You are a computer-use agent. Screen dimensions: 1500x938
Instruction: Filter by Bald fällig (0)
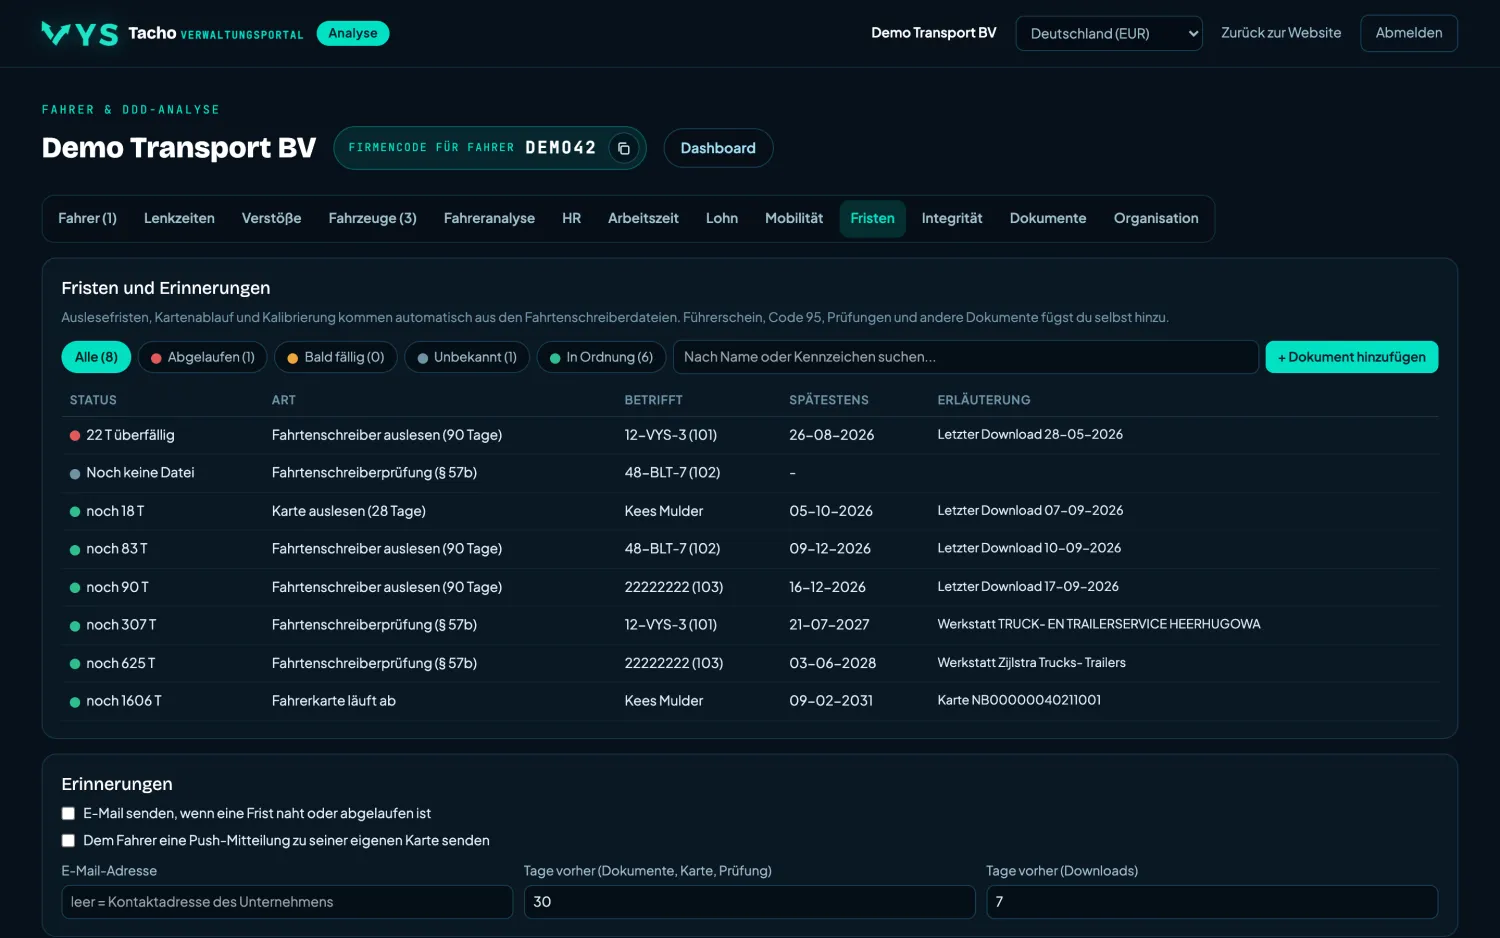336,357
